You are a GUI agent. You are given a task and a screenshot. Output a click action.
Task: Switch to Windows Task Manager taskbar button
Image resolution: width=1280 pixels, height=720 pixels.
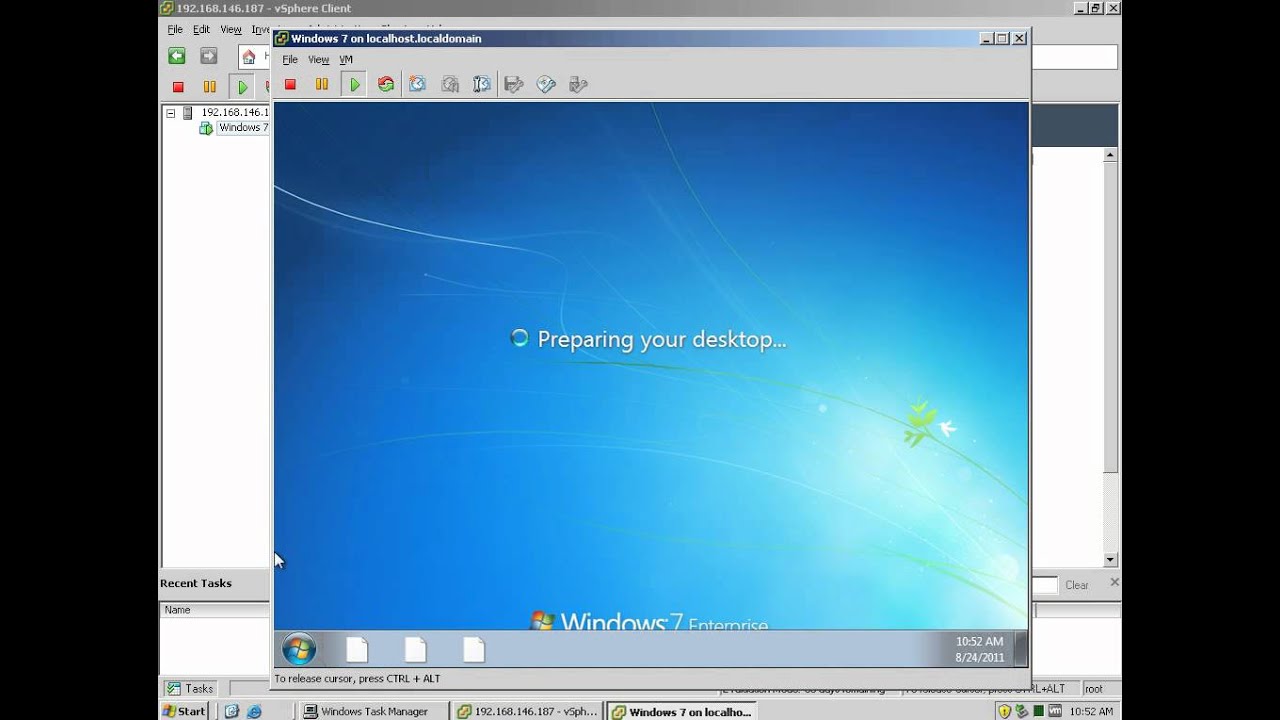click(x=372, y=712)
